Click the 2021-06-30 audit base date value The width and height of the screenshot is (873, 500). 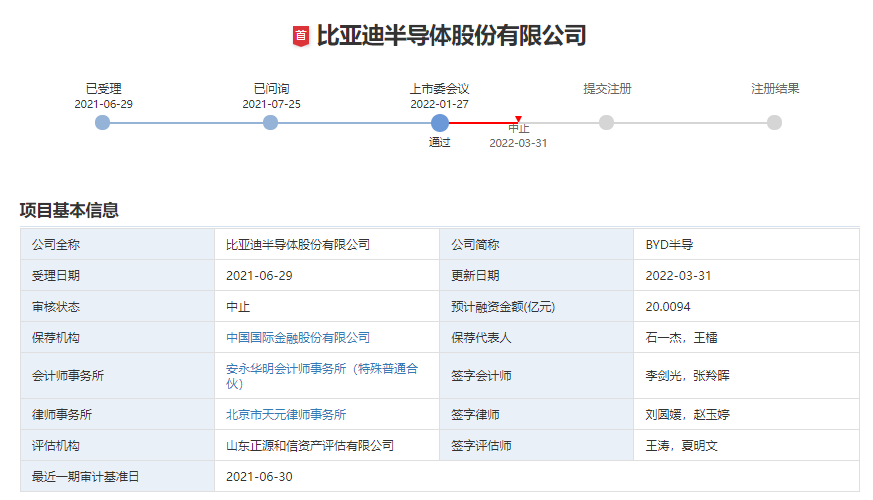tap(259, 477)
